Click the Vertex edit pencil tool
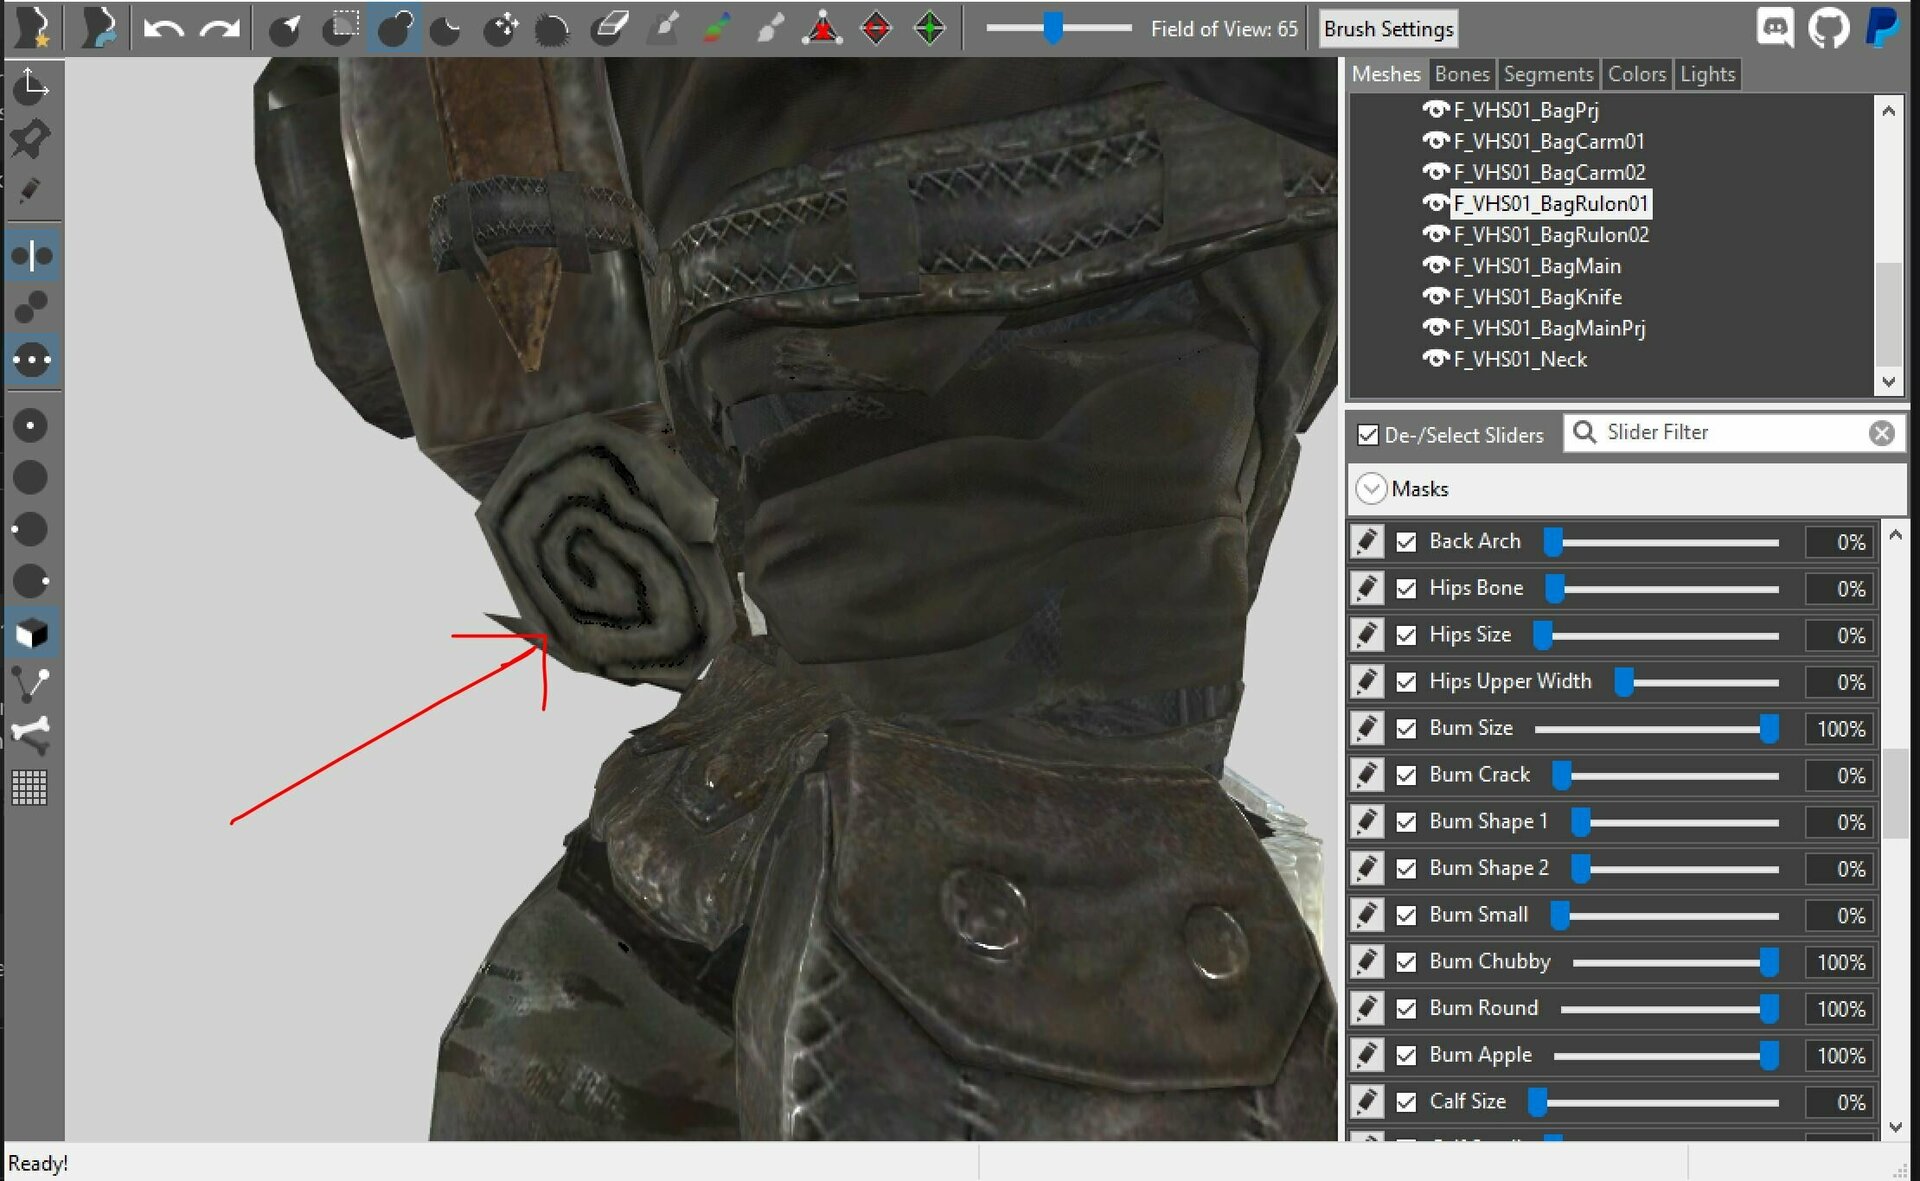 [30, 190]
